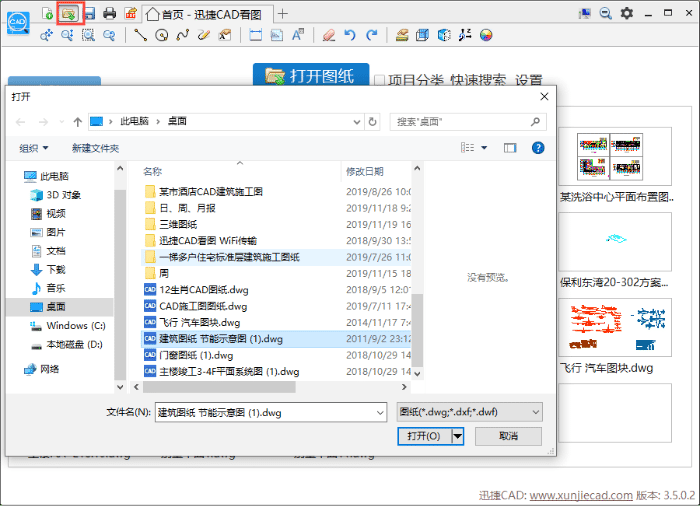Click the 此电脑 breadcrumb in address bar

point(134,121)
